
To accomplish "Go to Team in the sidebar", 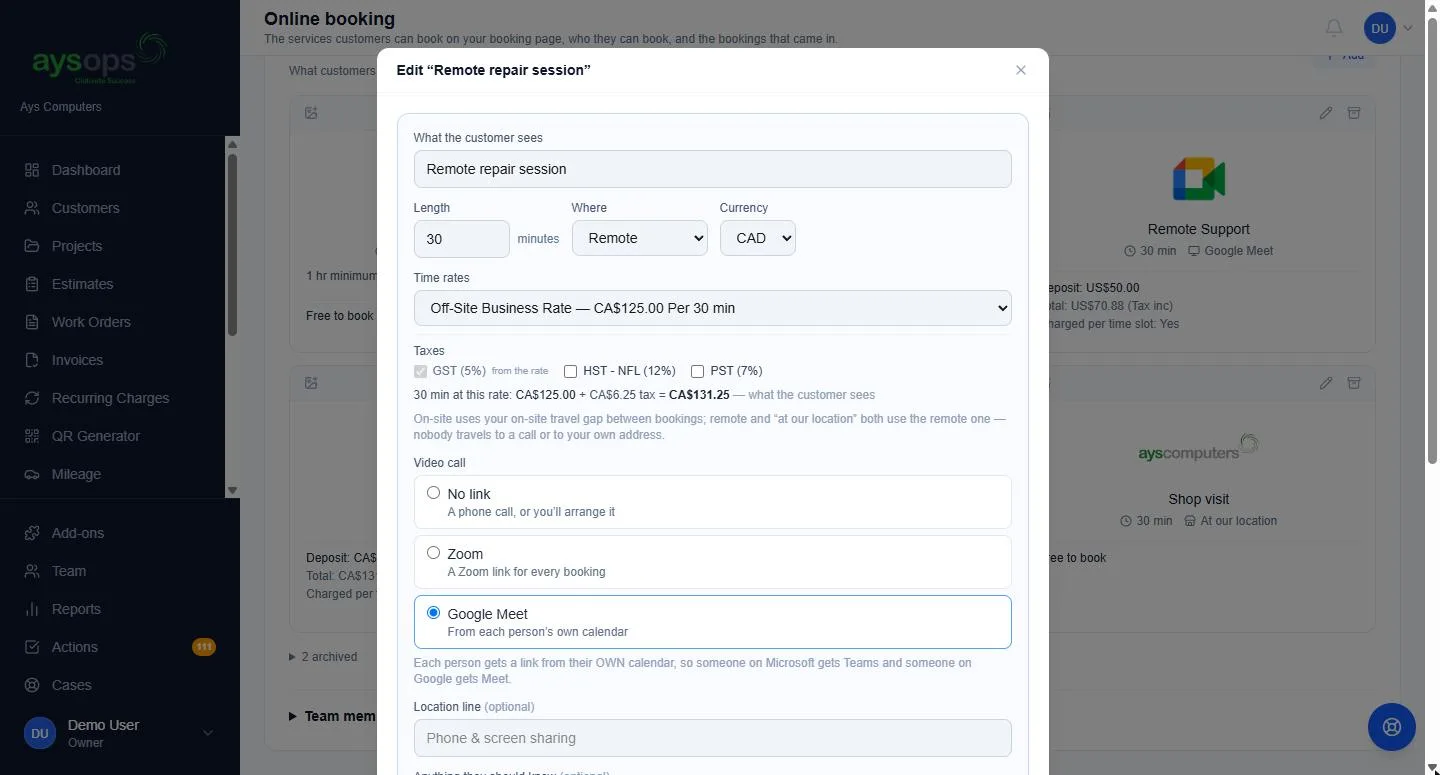I will (69, 571).
